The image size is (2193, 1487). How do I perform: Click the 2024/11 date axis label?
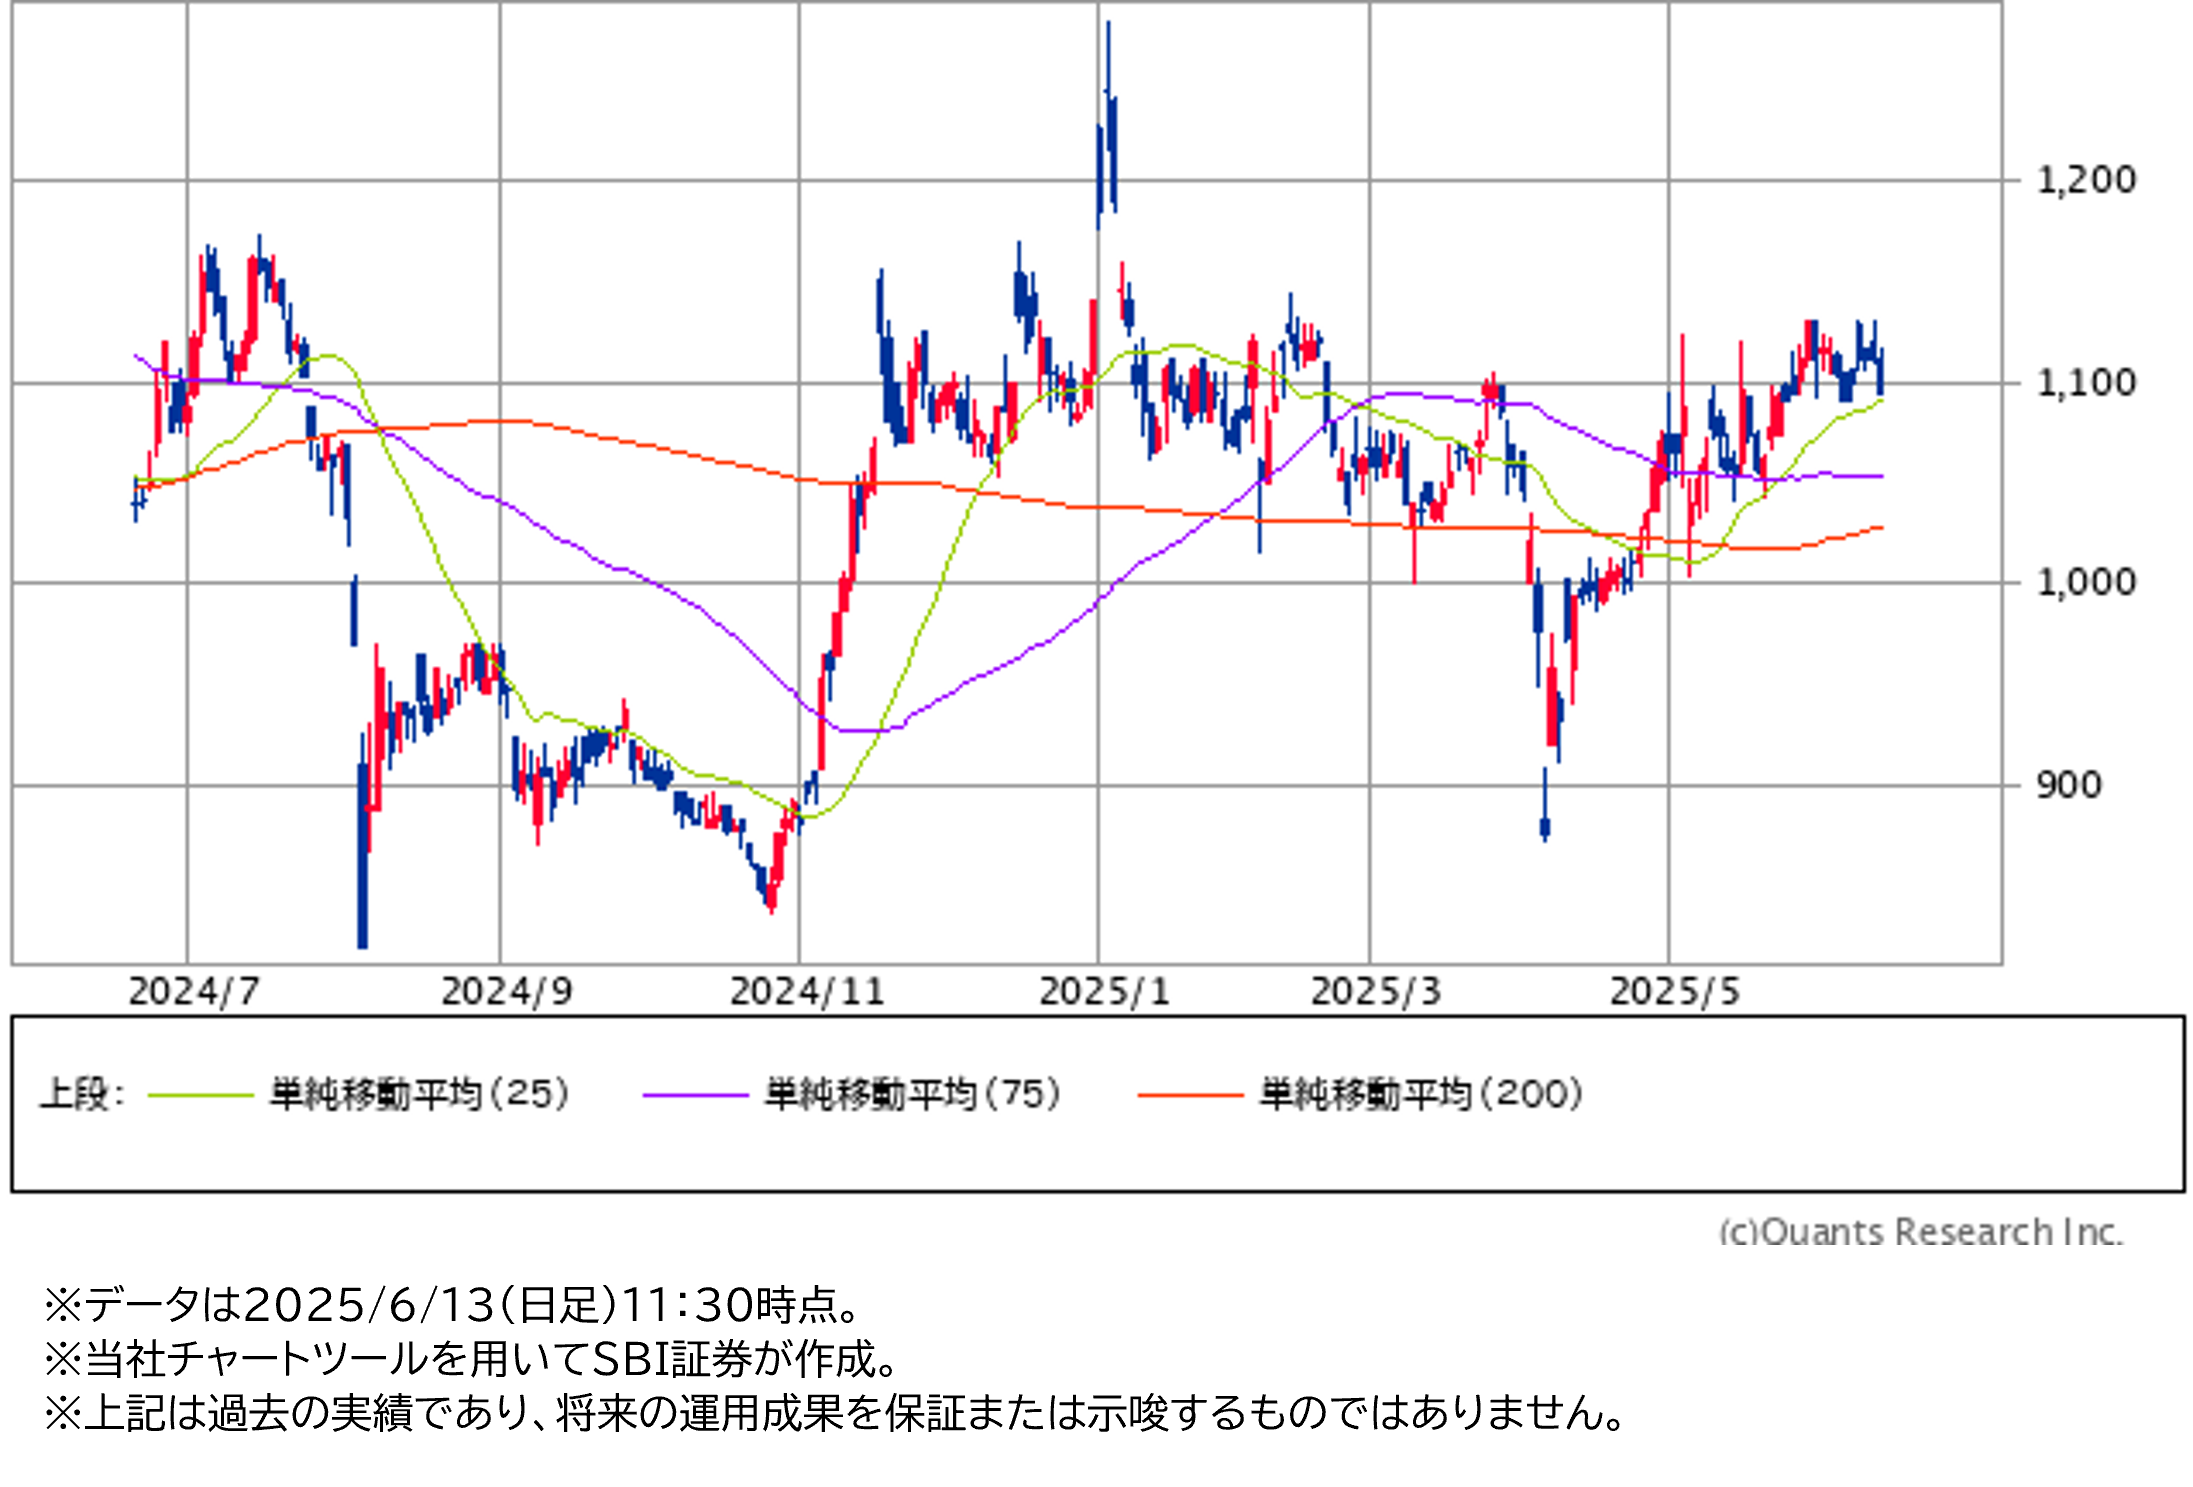tap(807, 992)
